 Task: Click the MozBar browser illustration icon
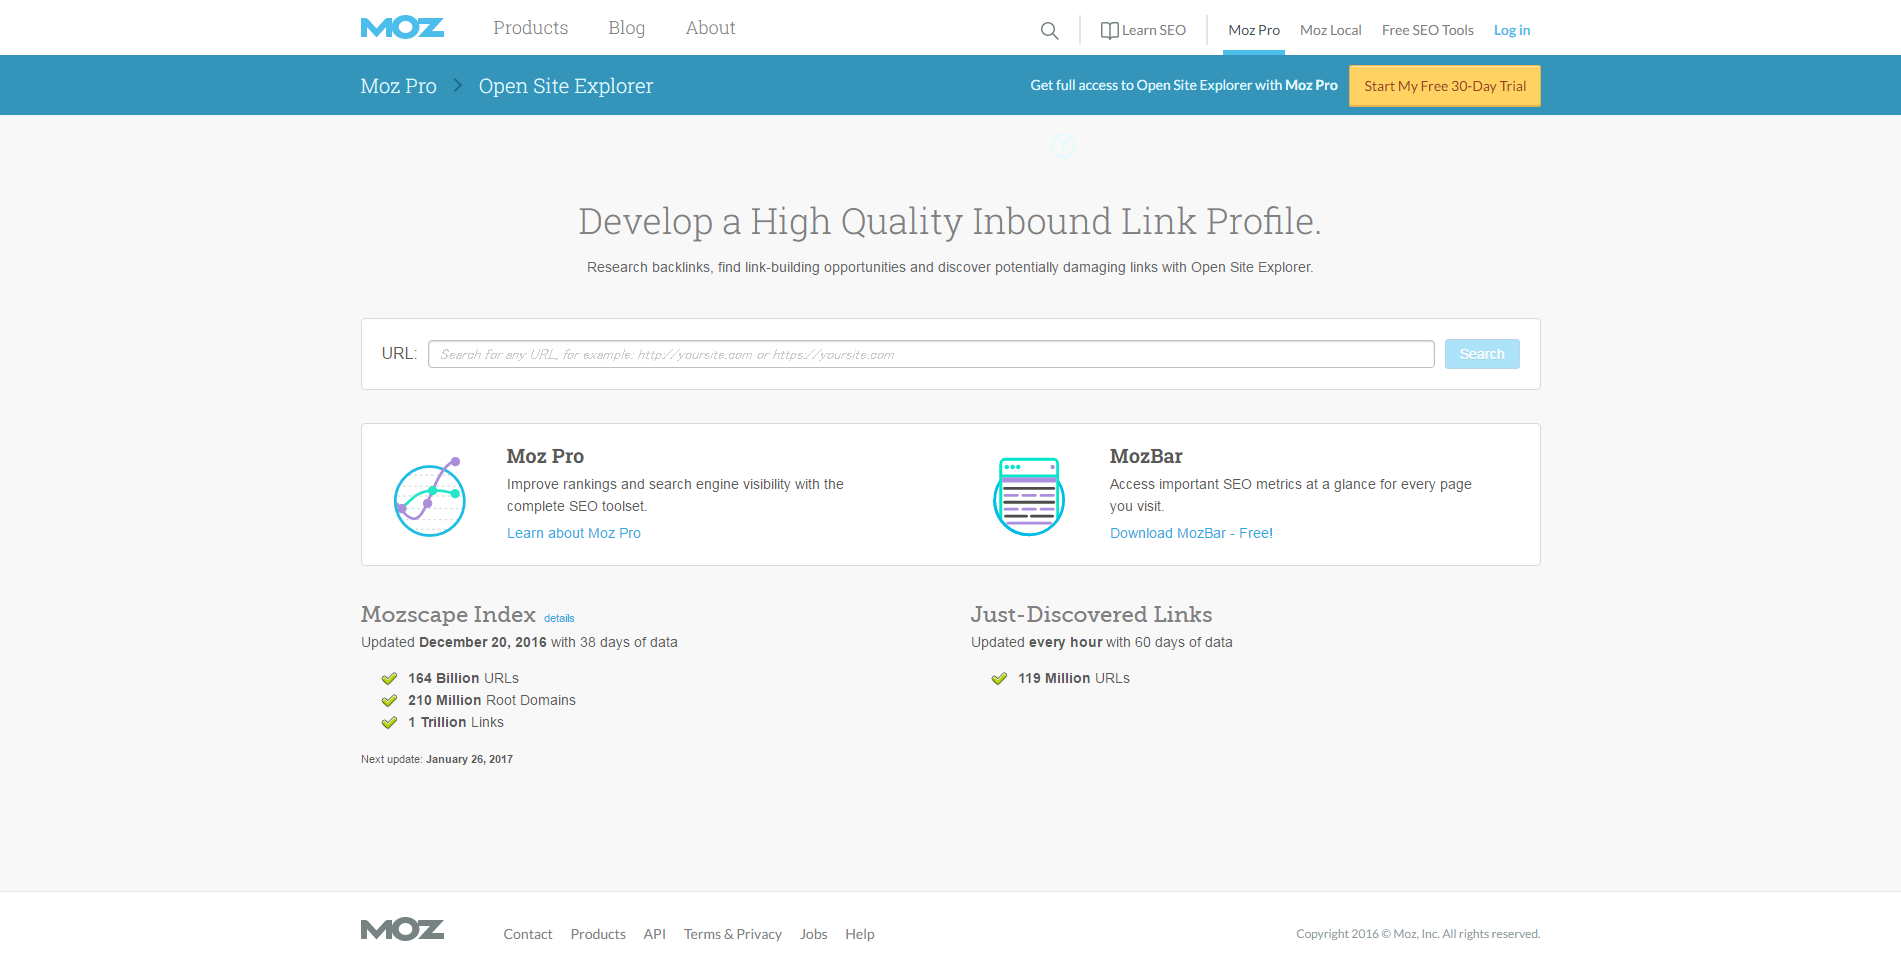[x=1029, y=496]
